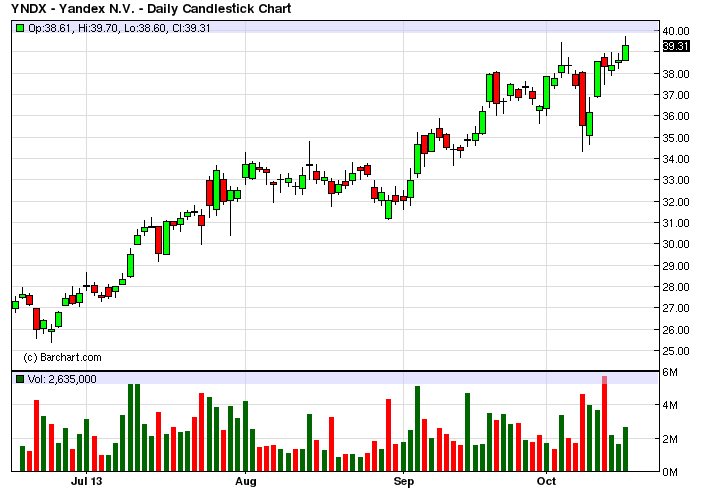Click the Jul 13 date axis label

[x=87, y=481]
